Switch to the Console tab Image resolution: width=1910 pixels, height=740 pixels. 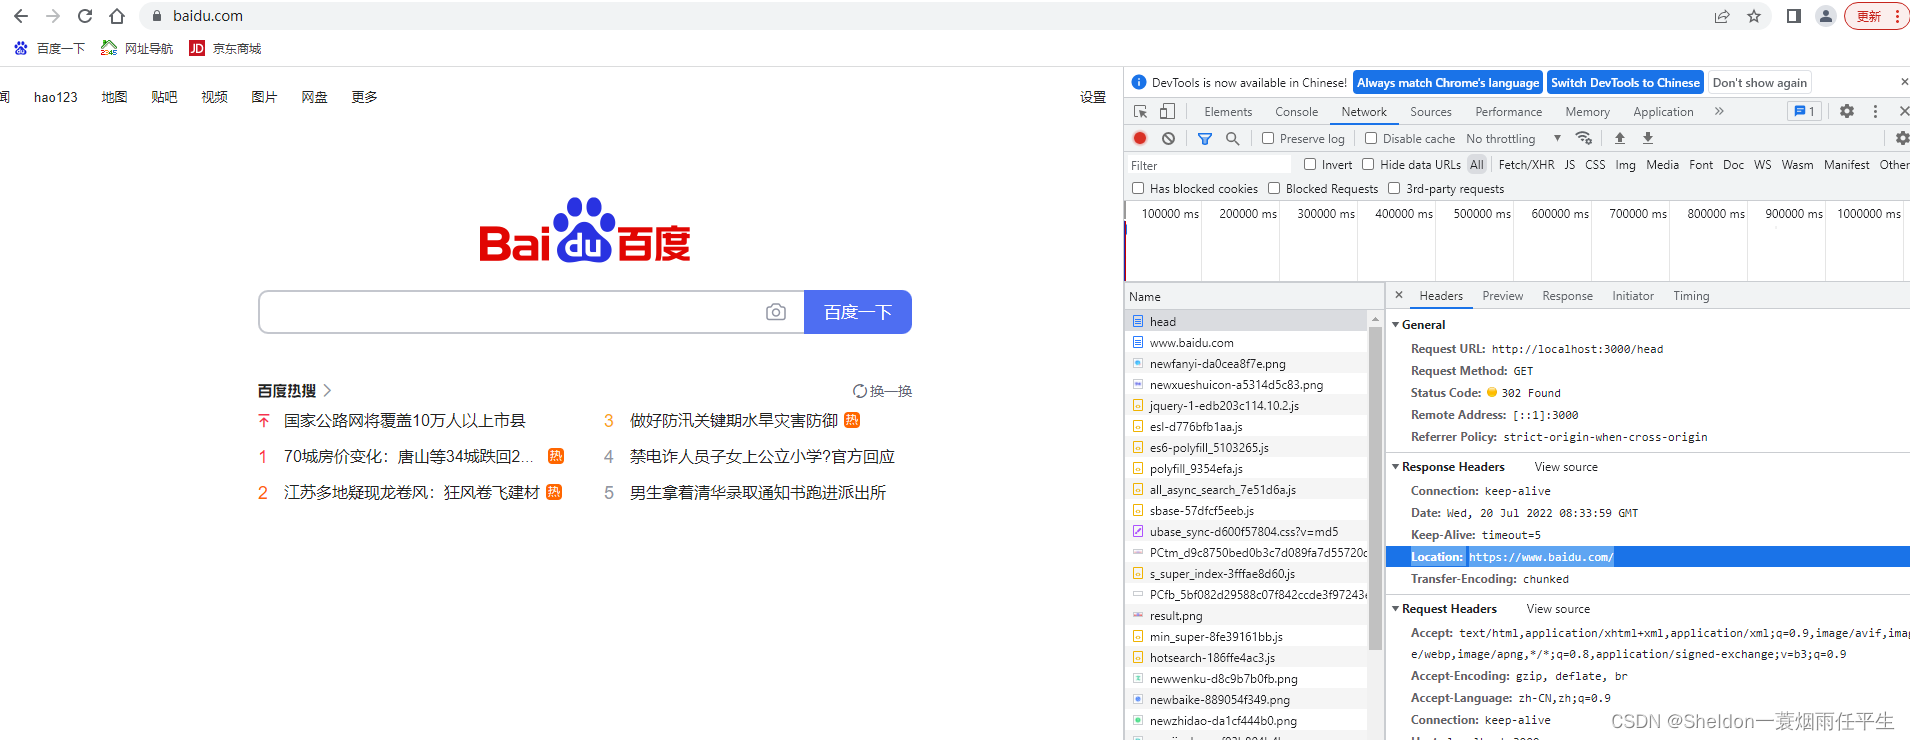tap(1296, 112)
